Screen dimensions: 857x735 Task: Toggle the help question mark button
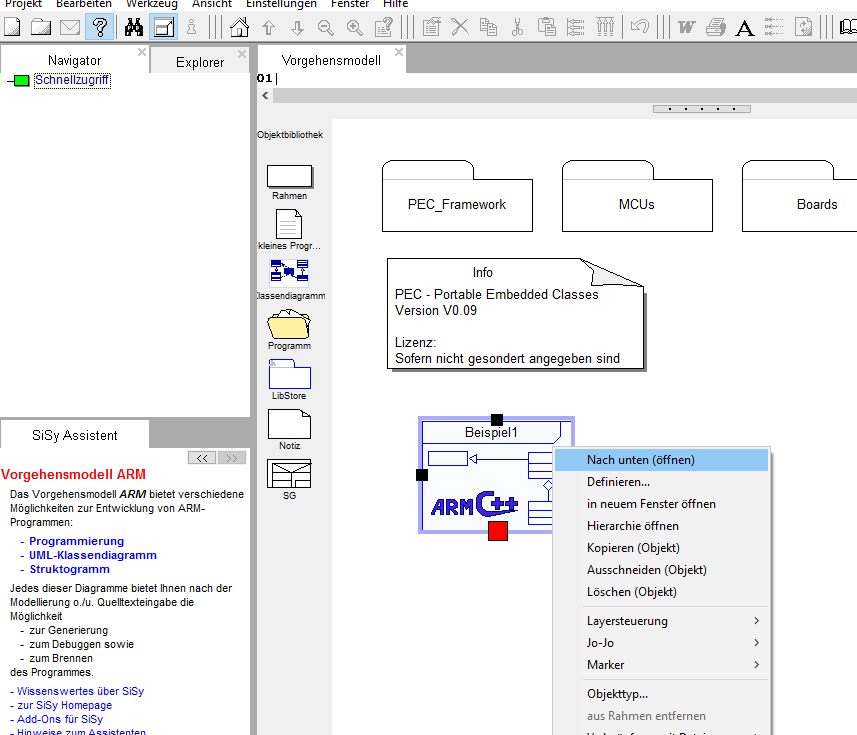[x=99, y=27]
